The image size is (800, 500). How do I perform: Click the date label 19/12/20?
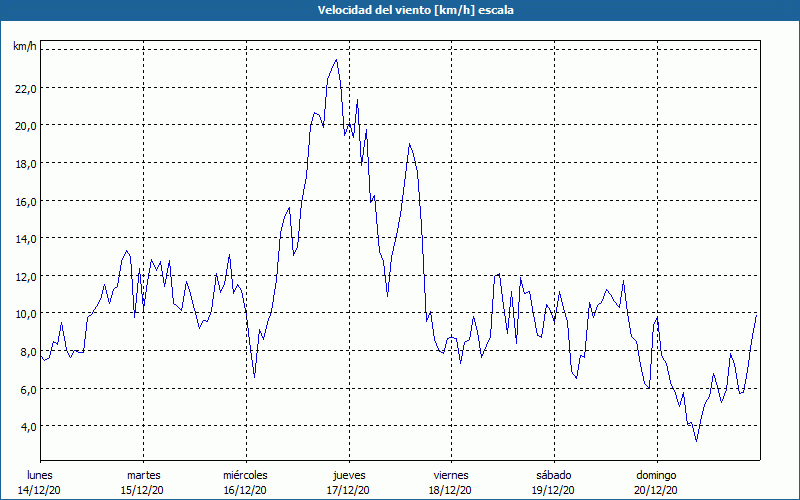[x=553, y=490]
